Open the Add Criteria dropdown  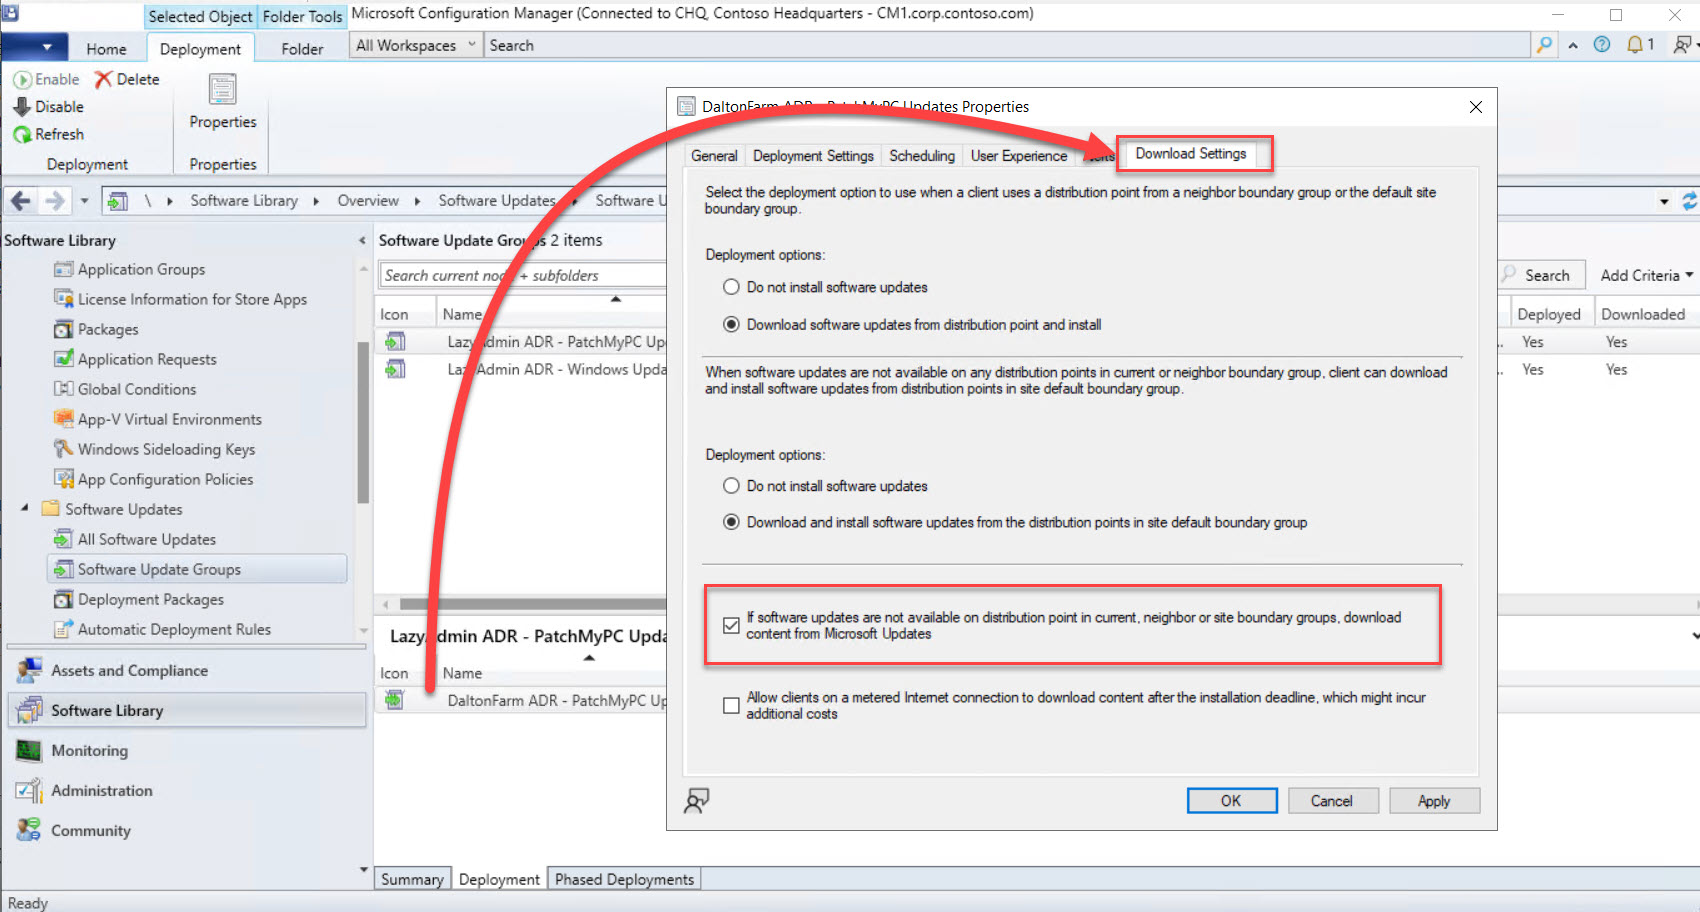1646,275
